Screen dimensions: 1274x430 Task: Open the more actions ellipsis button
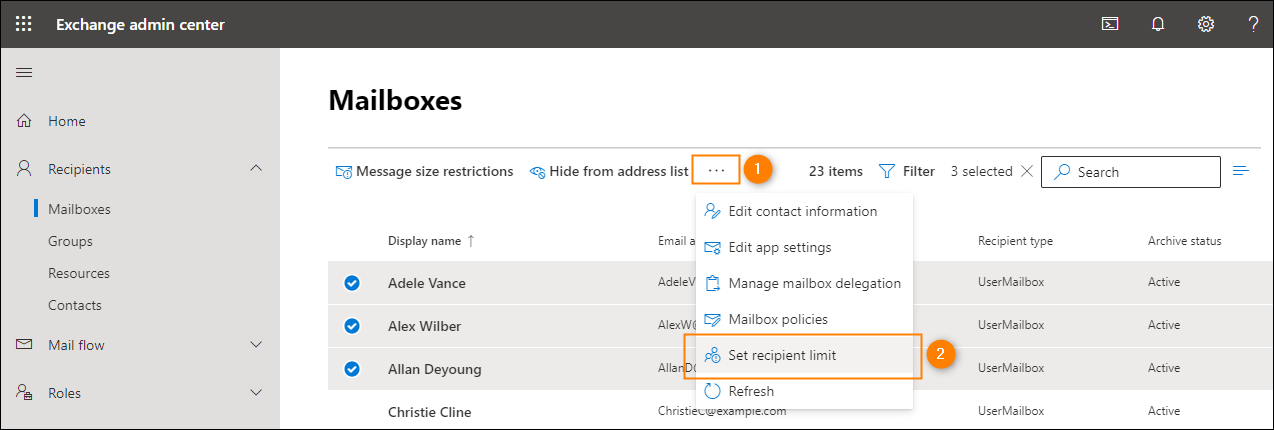[x=716, y=170]
